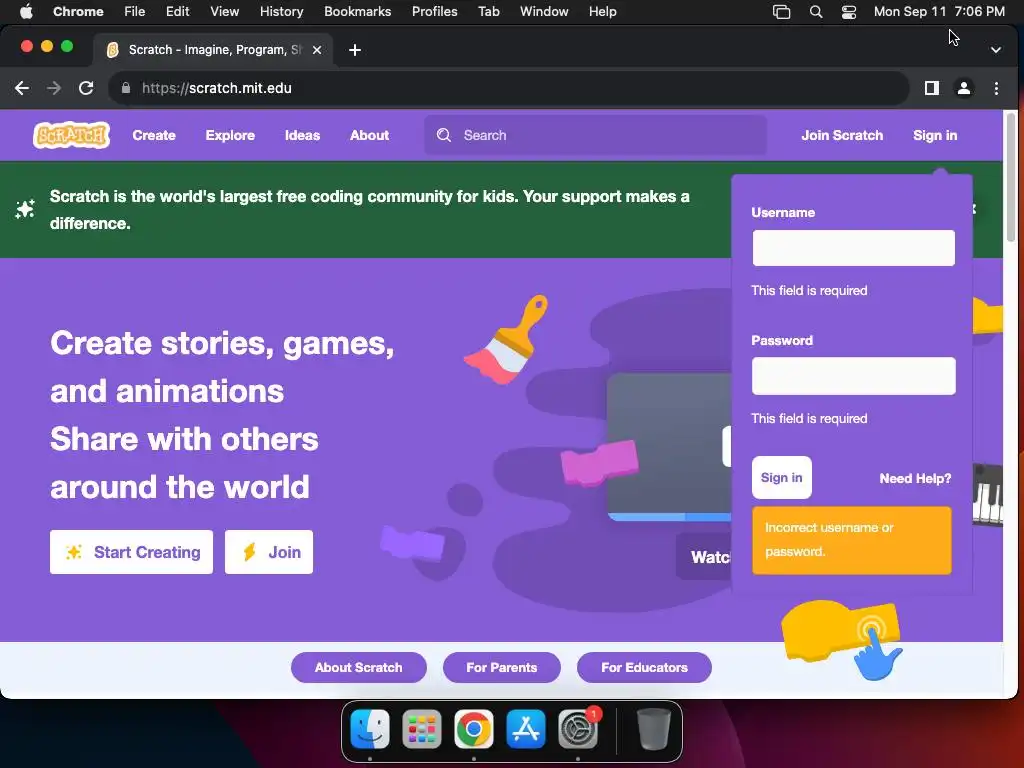
Task: Click the Join button with lightning bolt
Action: pos(269,552)
